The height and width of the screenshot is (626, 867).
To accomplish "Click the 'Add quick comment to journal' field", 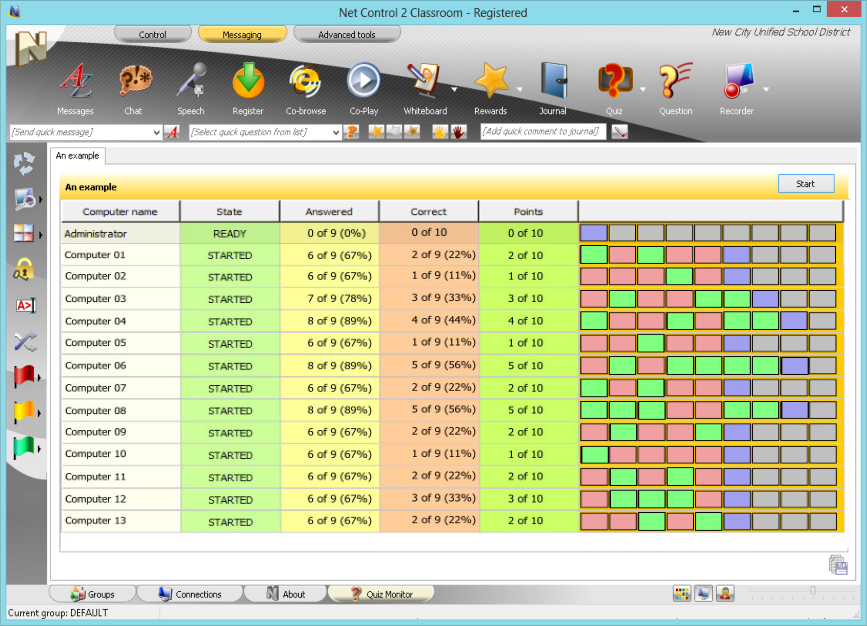I will click(543, 132).
